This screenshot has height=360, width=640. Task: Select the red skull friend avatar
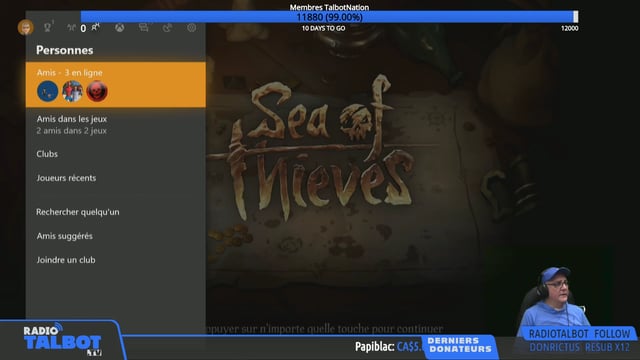coord(97,91)
